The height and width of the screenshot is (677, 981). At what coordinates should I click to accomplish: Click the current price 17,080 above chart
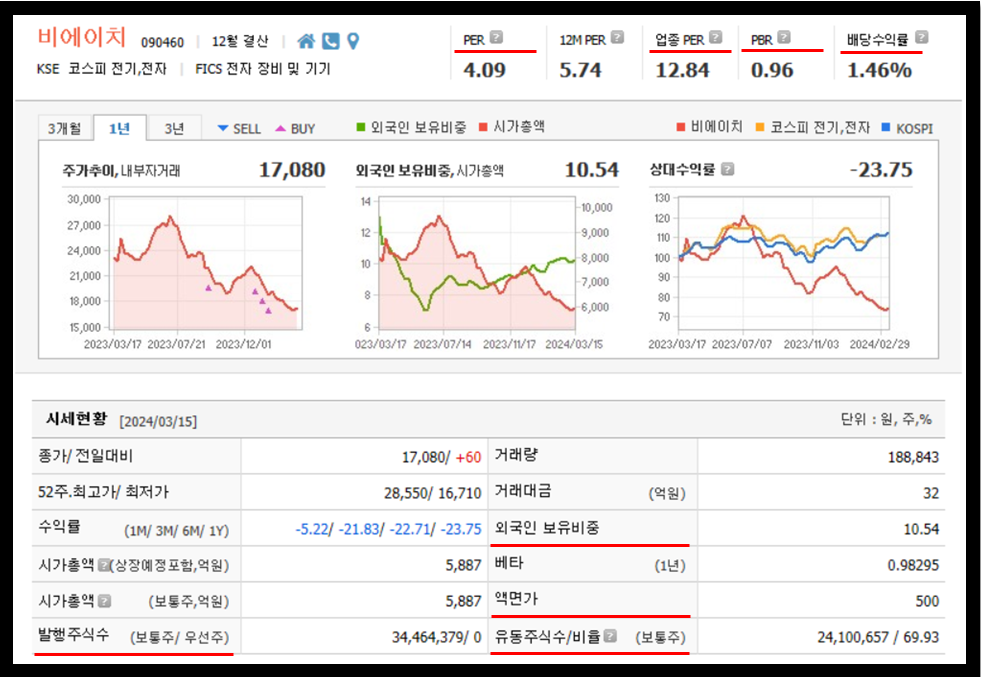[292, 170]
